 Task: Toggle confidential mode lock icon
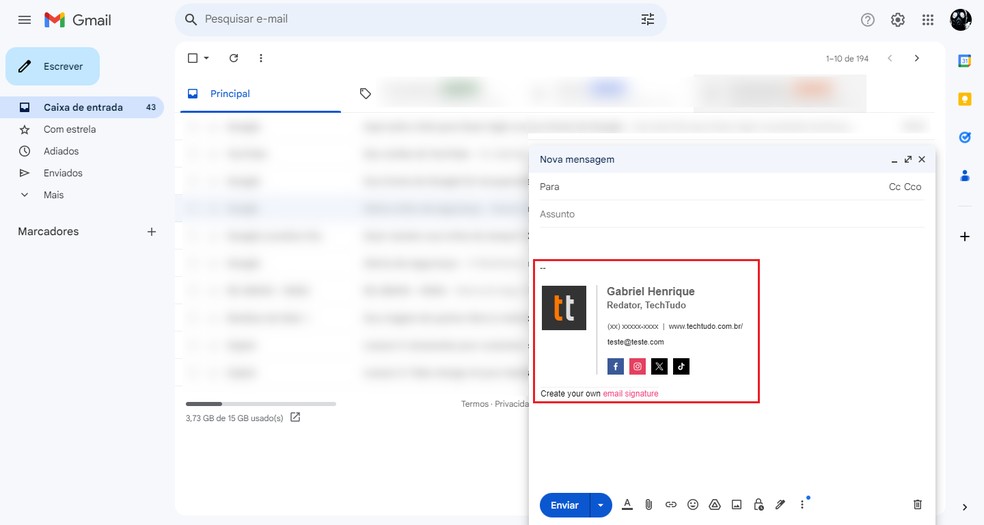click(x=759, y=505)
